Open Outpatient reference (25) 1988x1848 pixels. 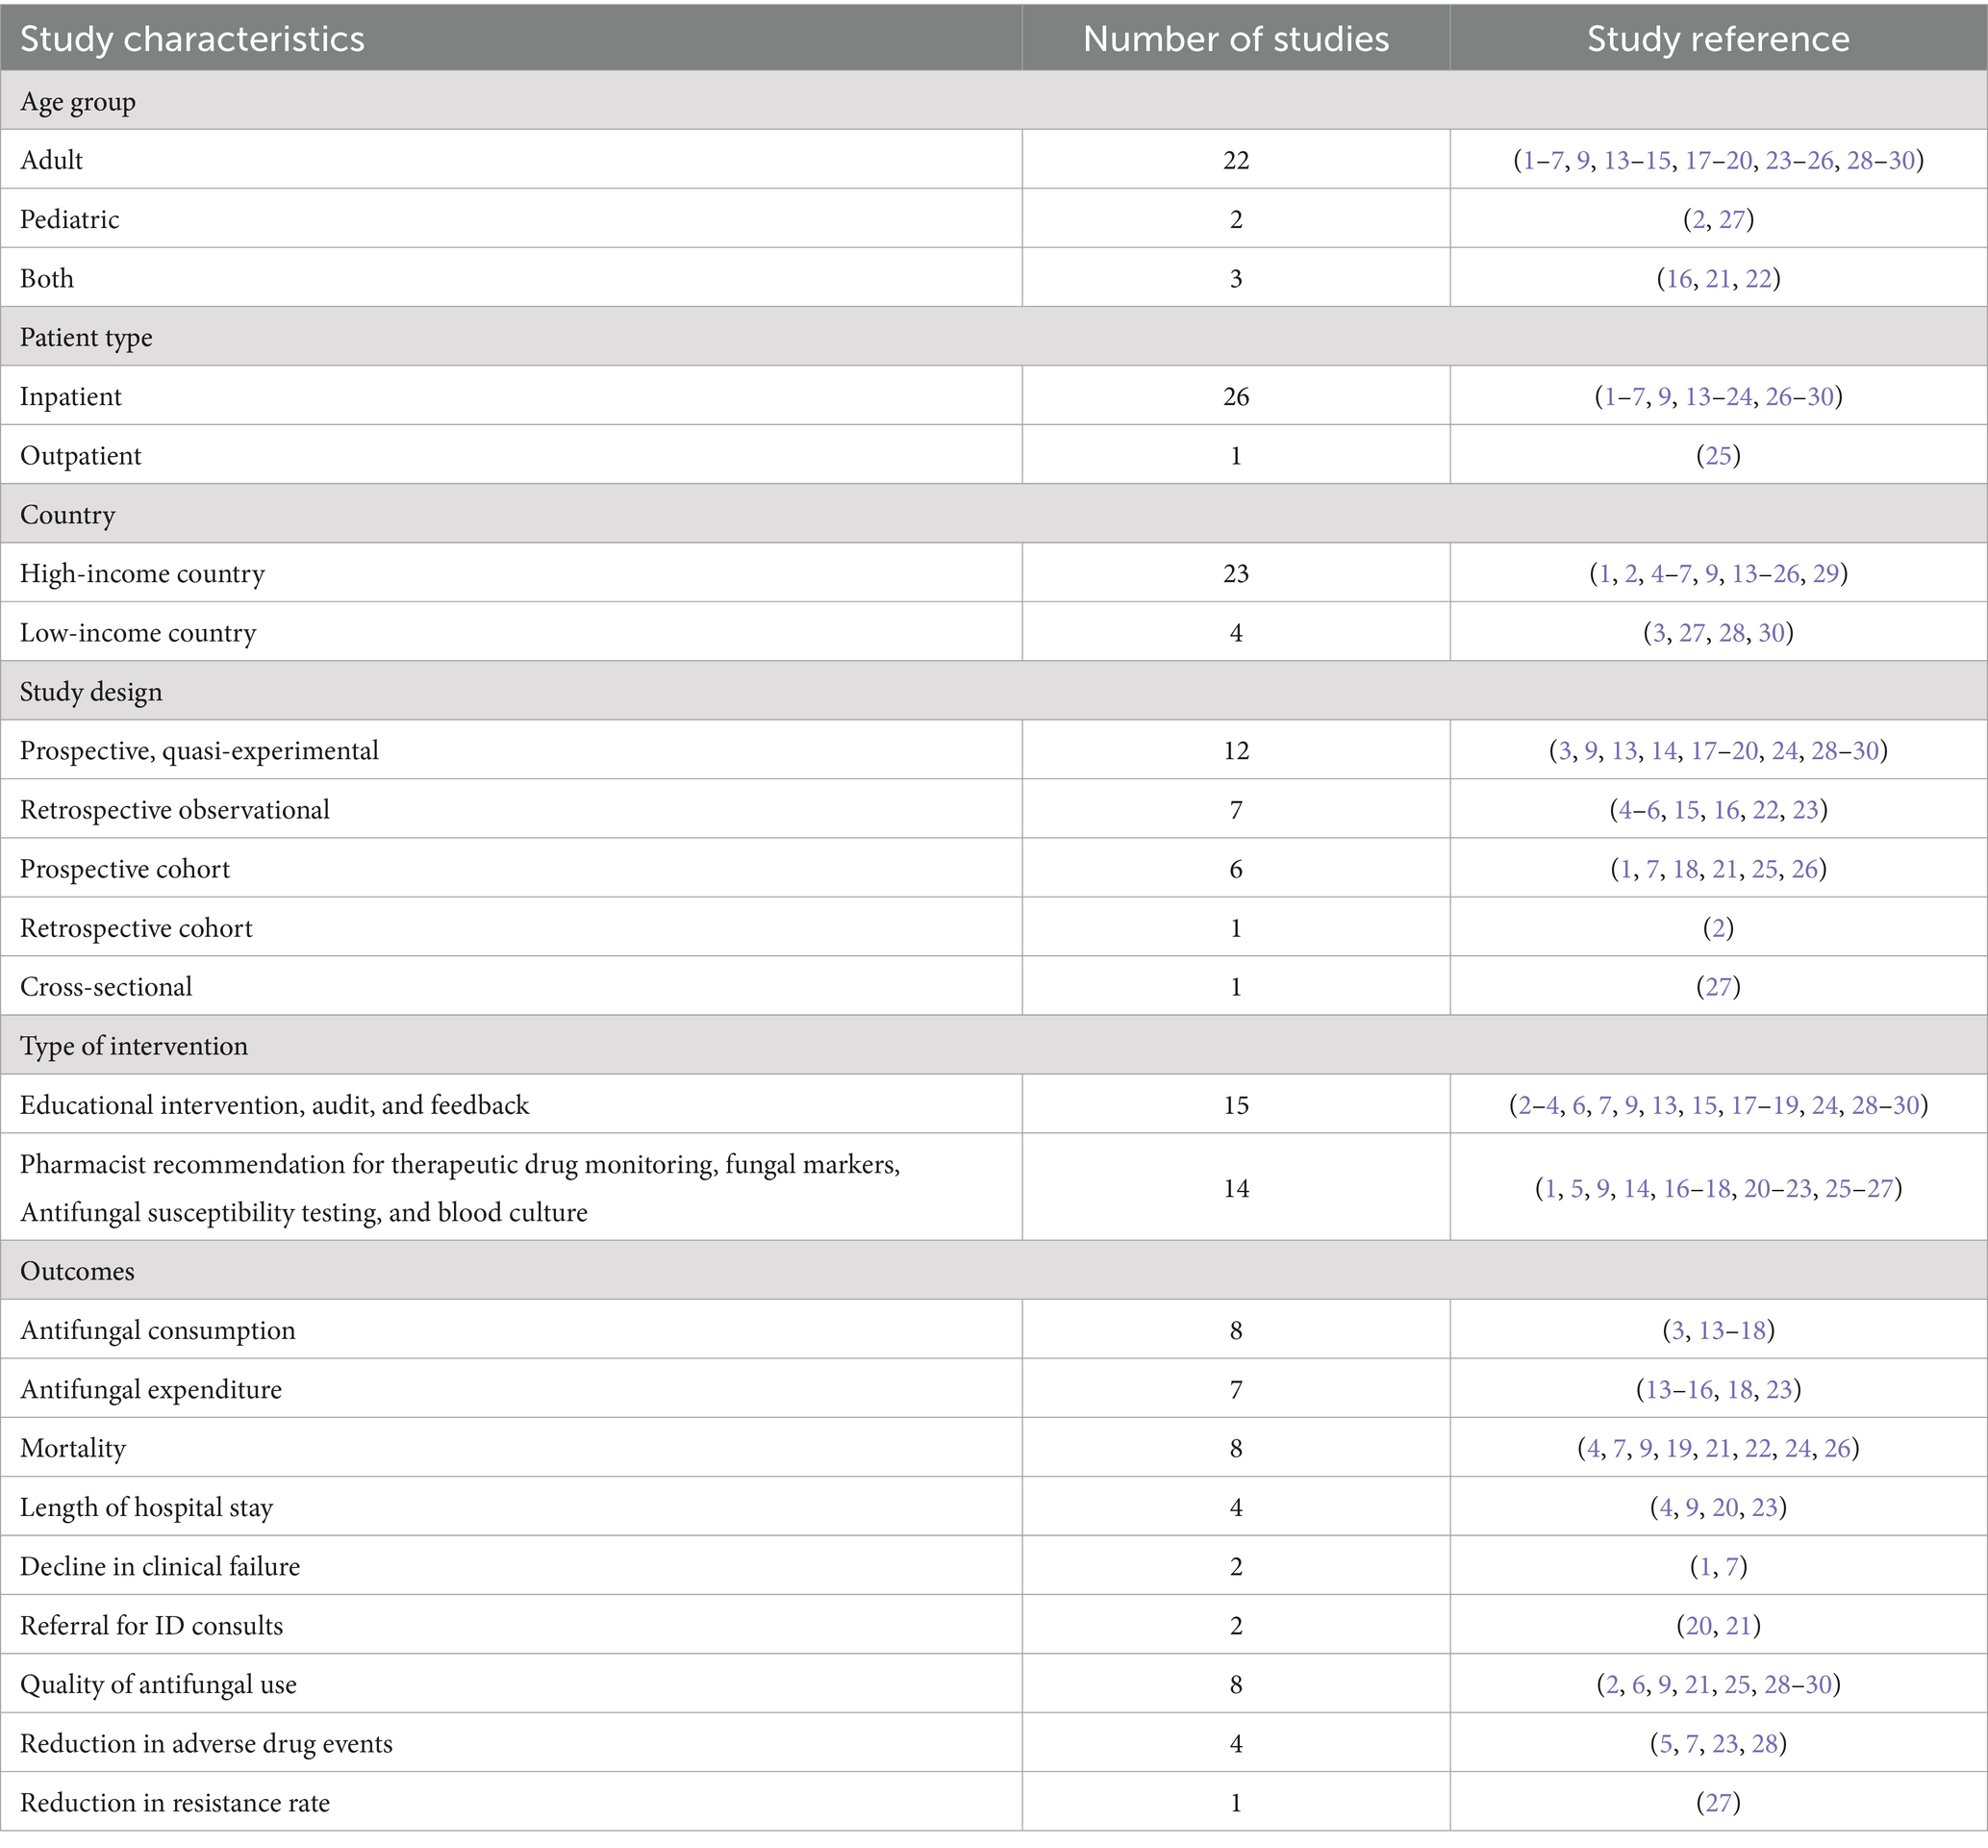(1718, 455)
